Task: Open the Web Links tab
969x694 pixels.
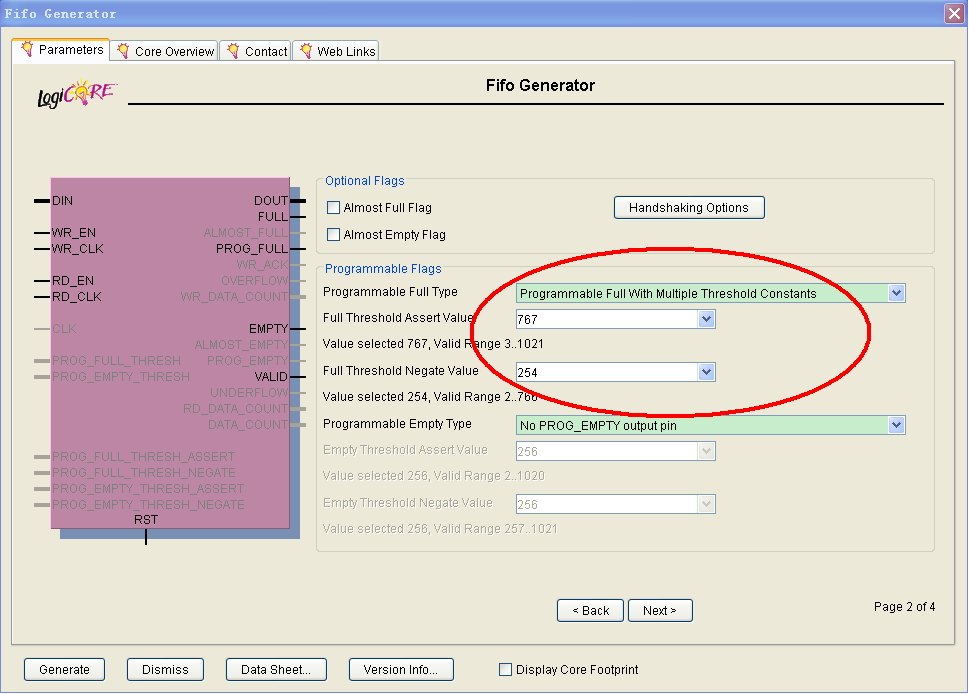Action: click(x=337, y=51)
